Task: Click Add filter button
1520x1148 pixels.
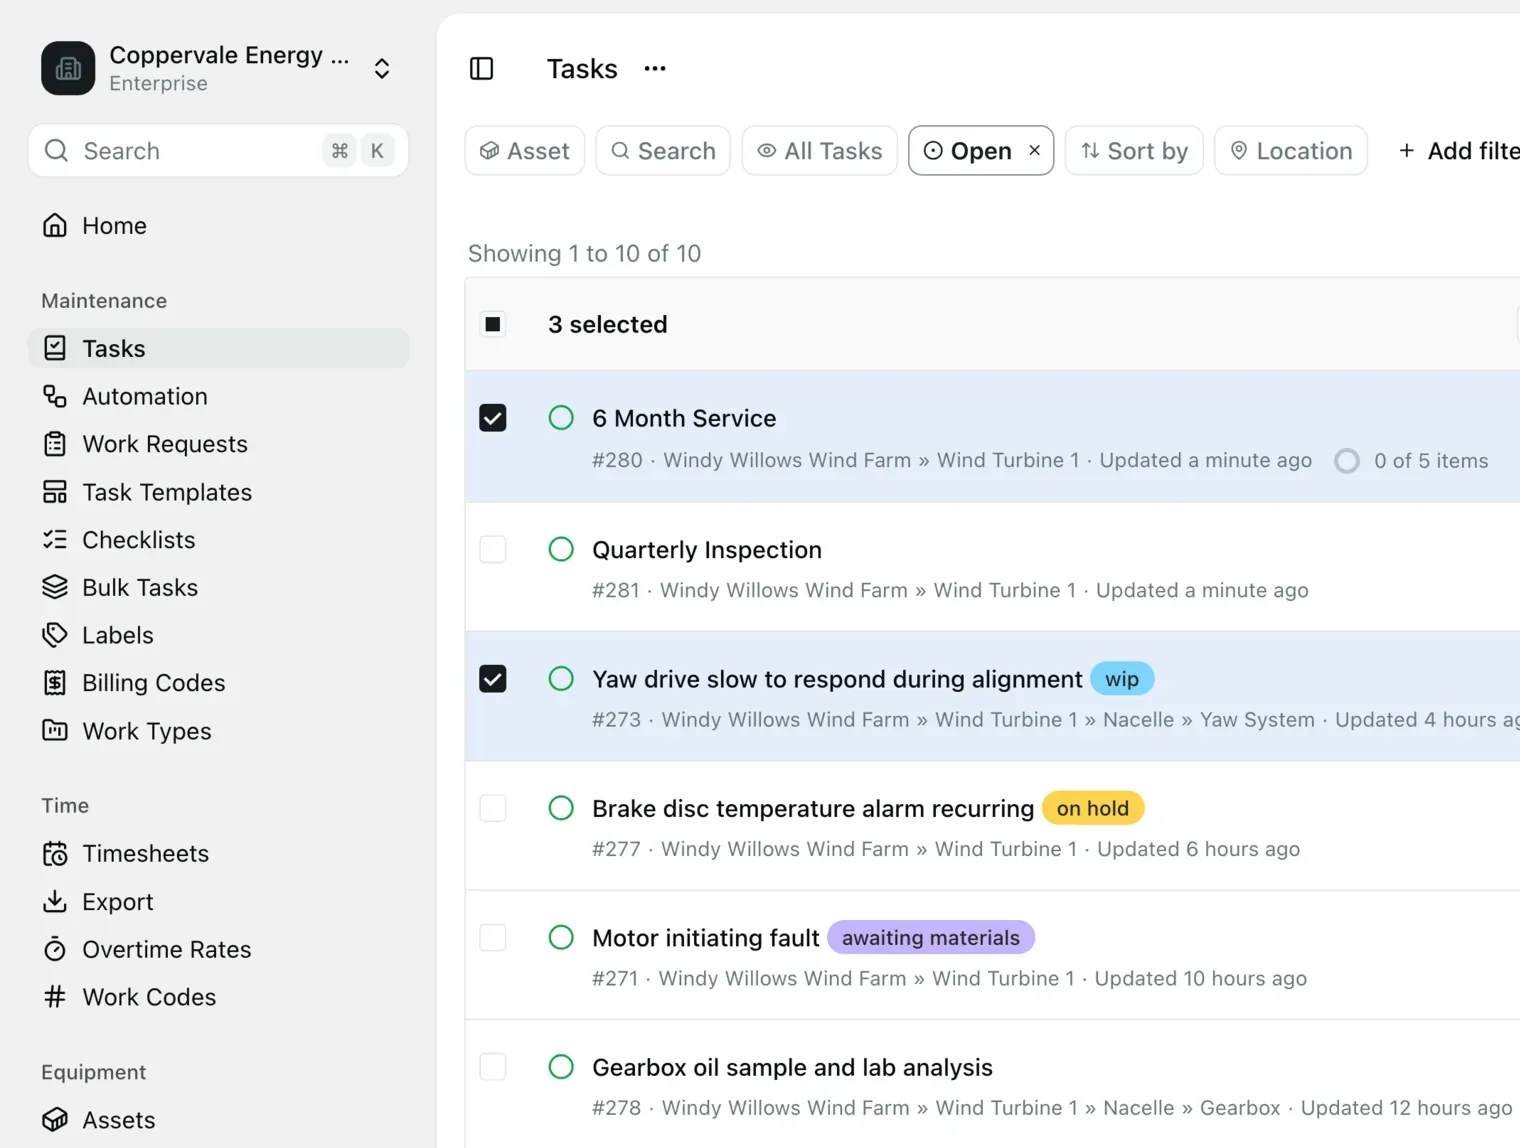Action: (x=1458, y=151)
